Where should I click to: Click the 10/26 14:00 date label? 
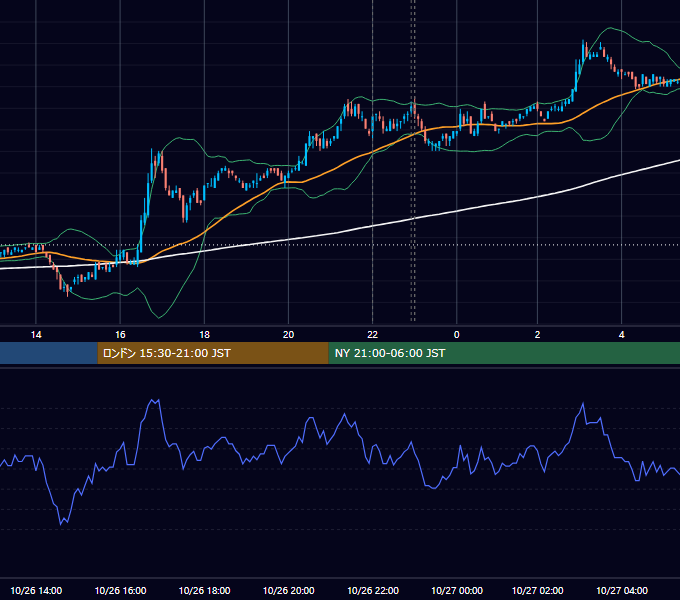36,590
